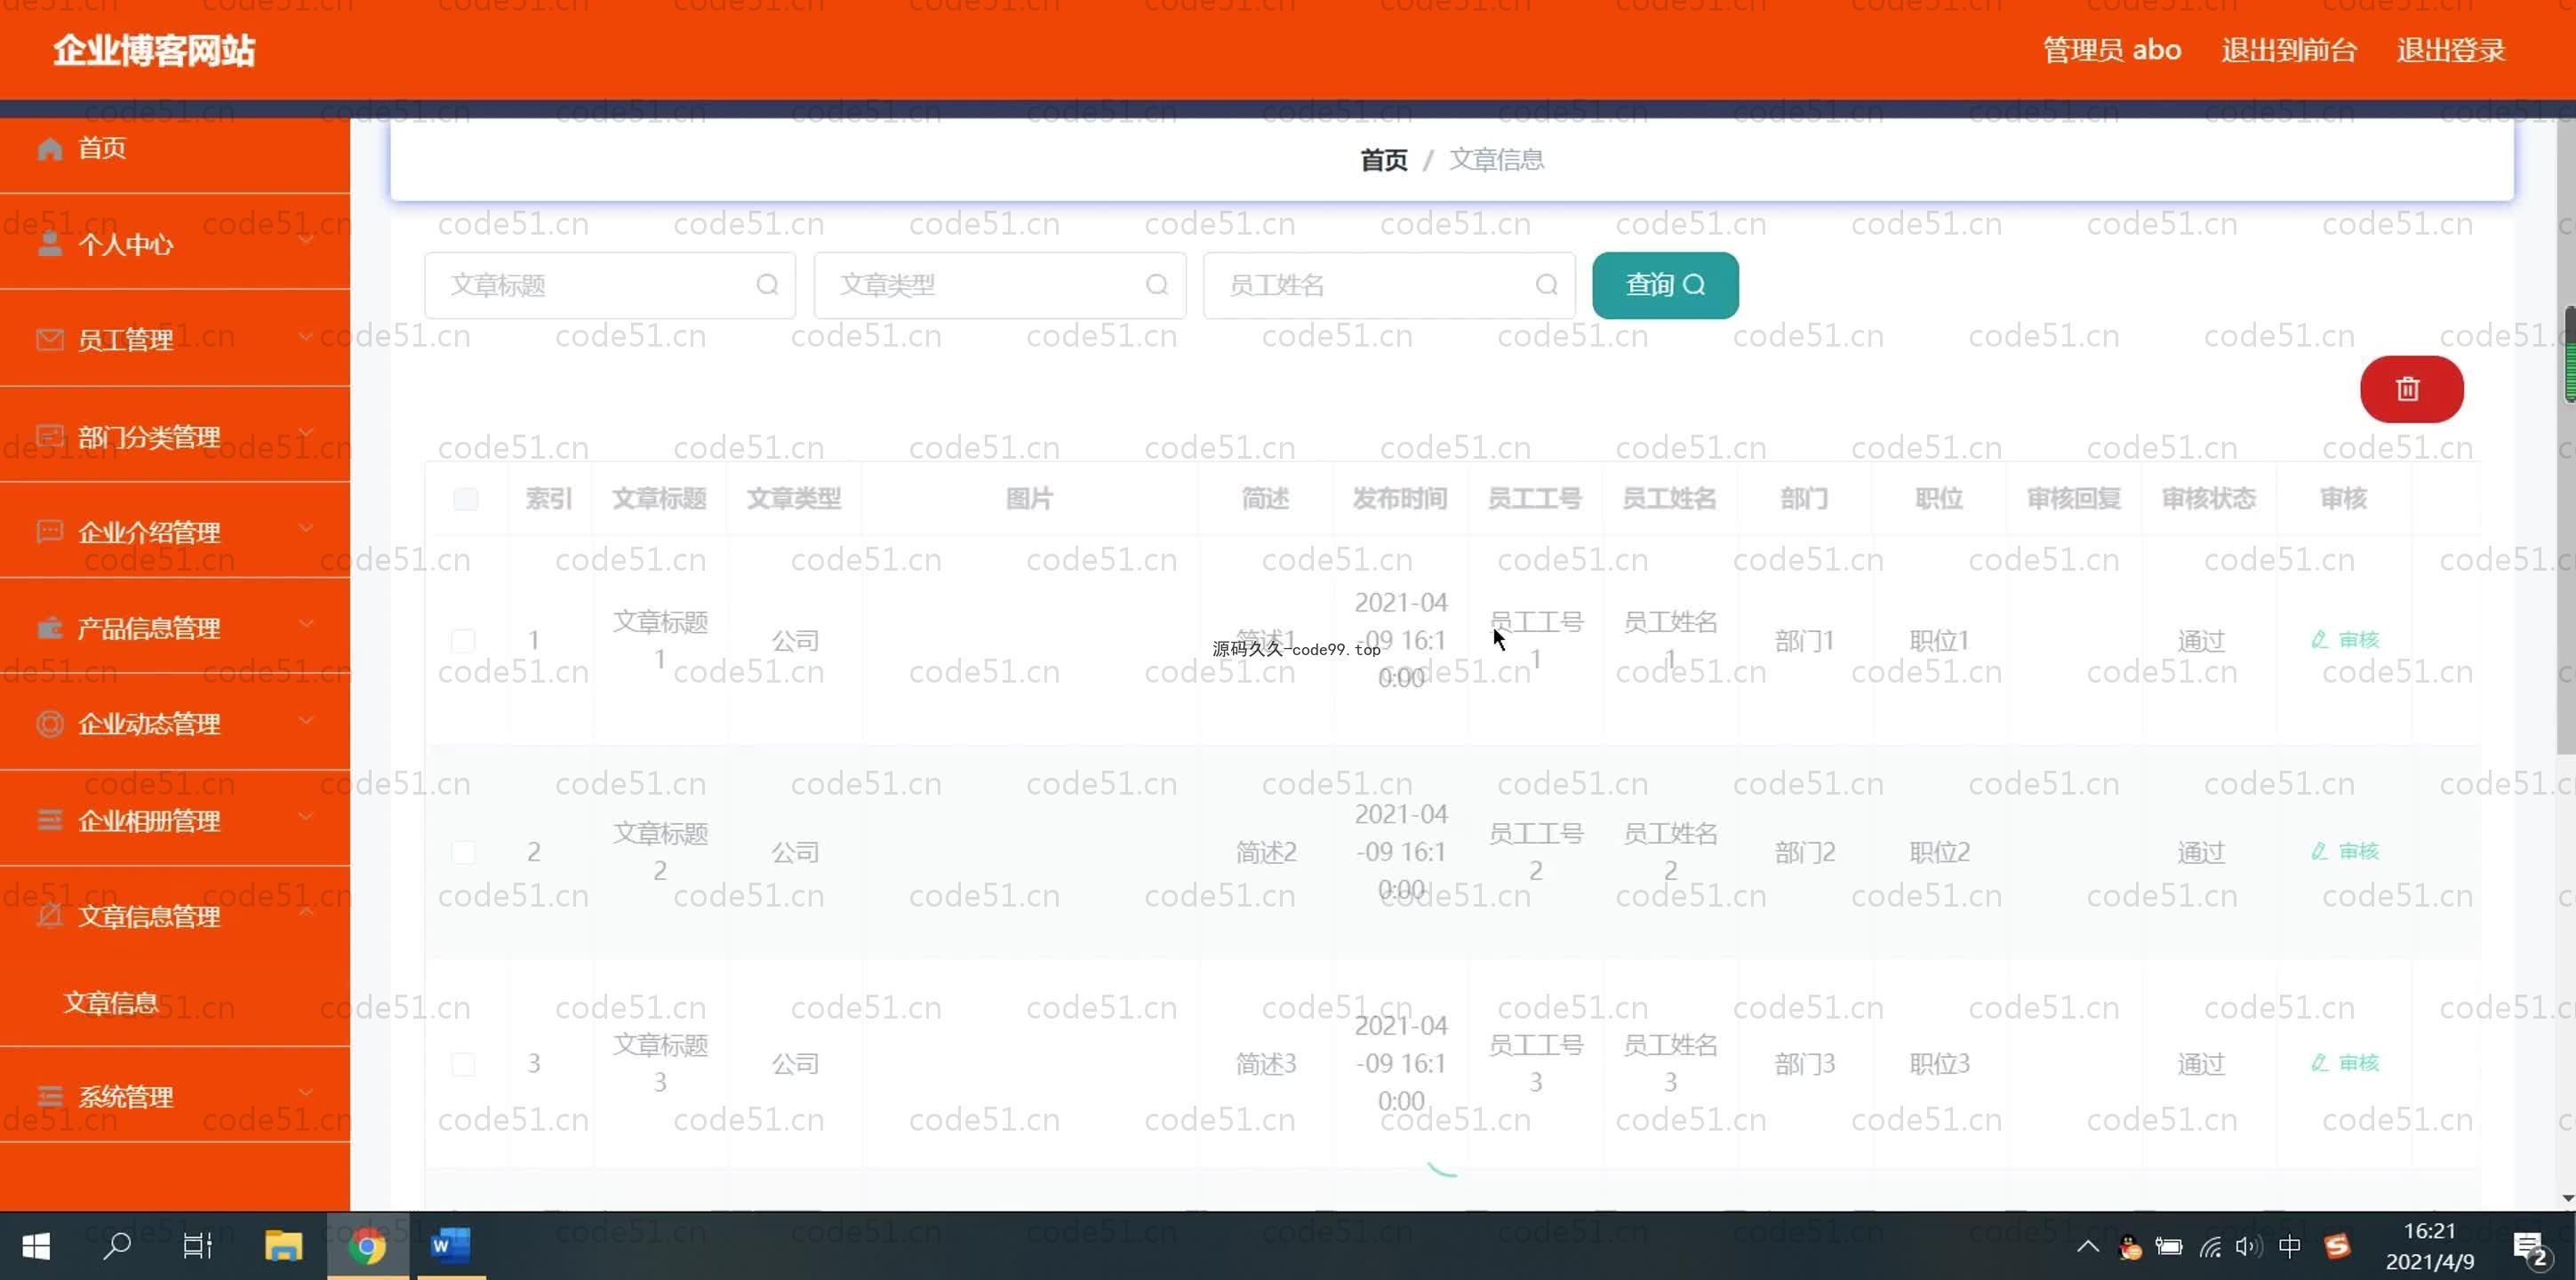Click 审核 for row 文章标题3
The image size is (2576, 1280).
click(2345, 1063)
